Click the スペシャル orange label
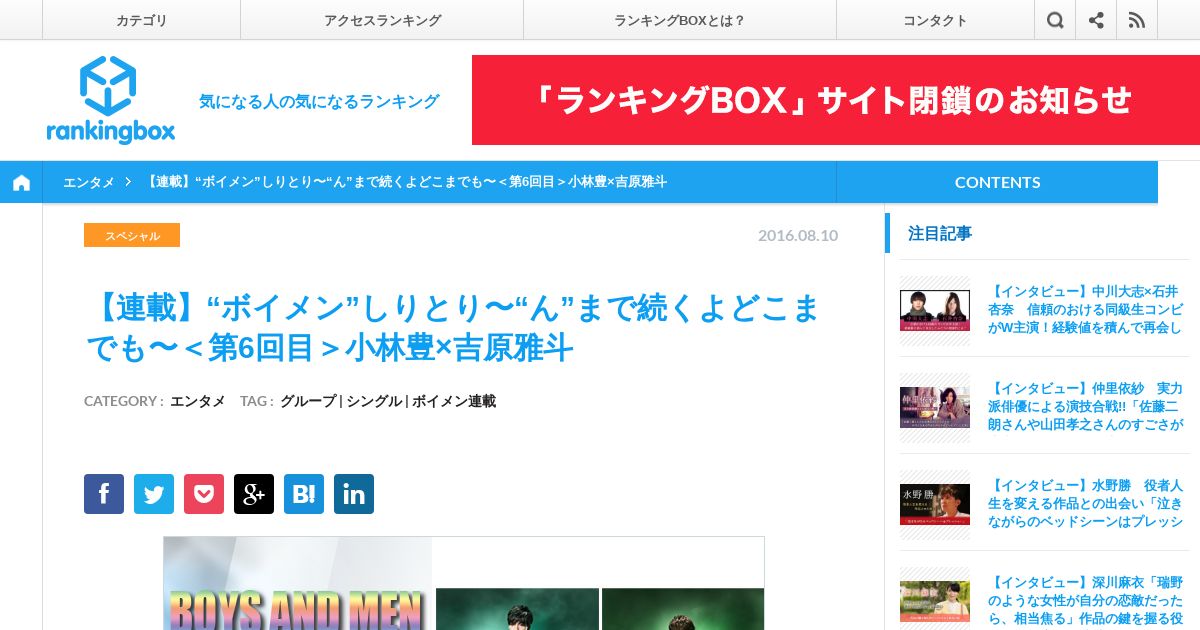This screenshot has width=1200, height=630. pos(132,235)
